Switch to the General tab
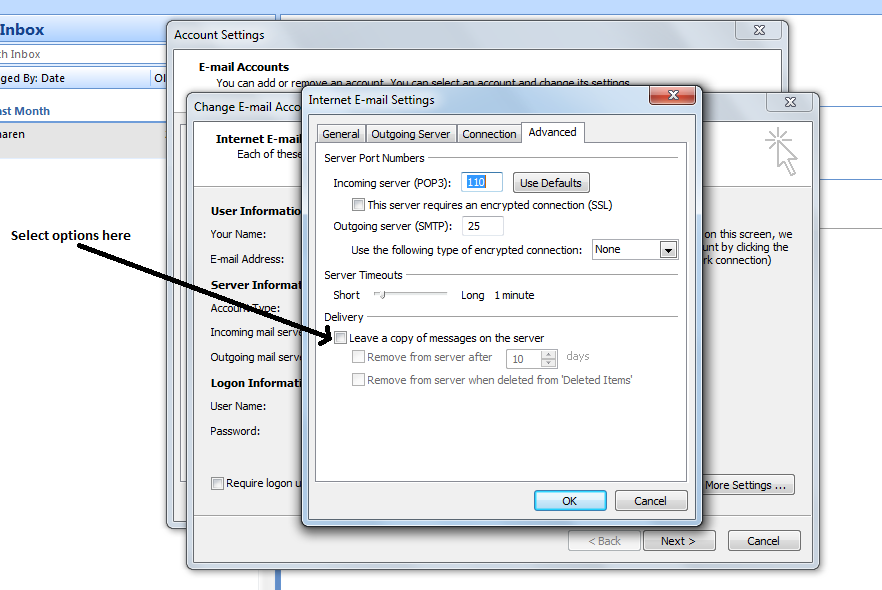Viewport: 882px width, 590px height. pos(341,134)
